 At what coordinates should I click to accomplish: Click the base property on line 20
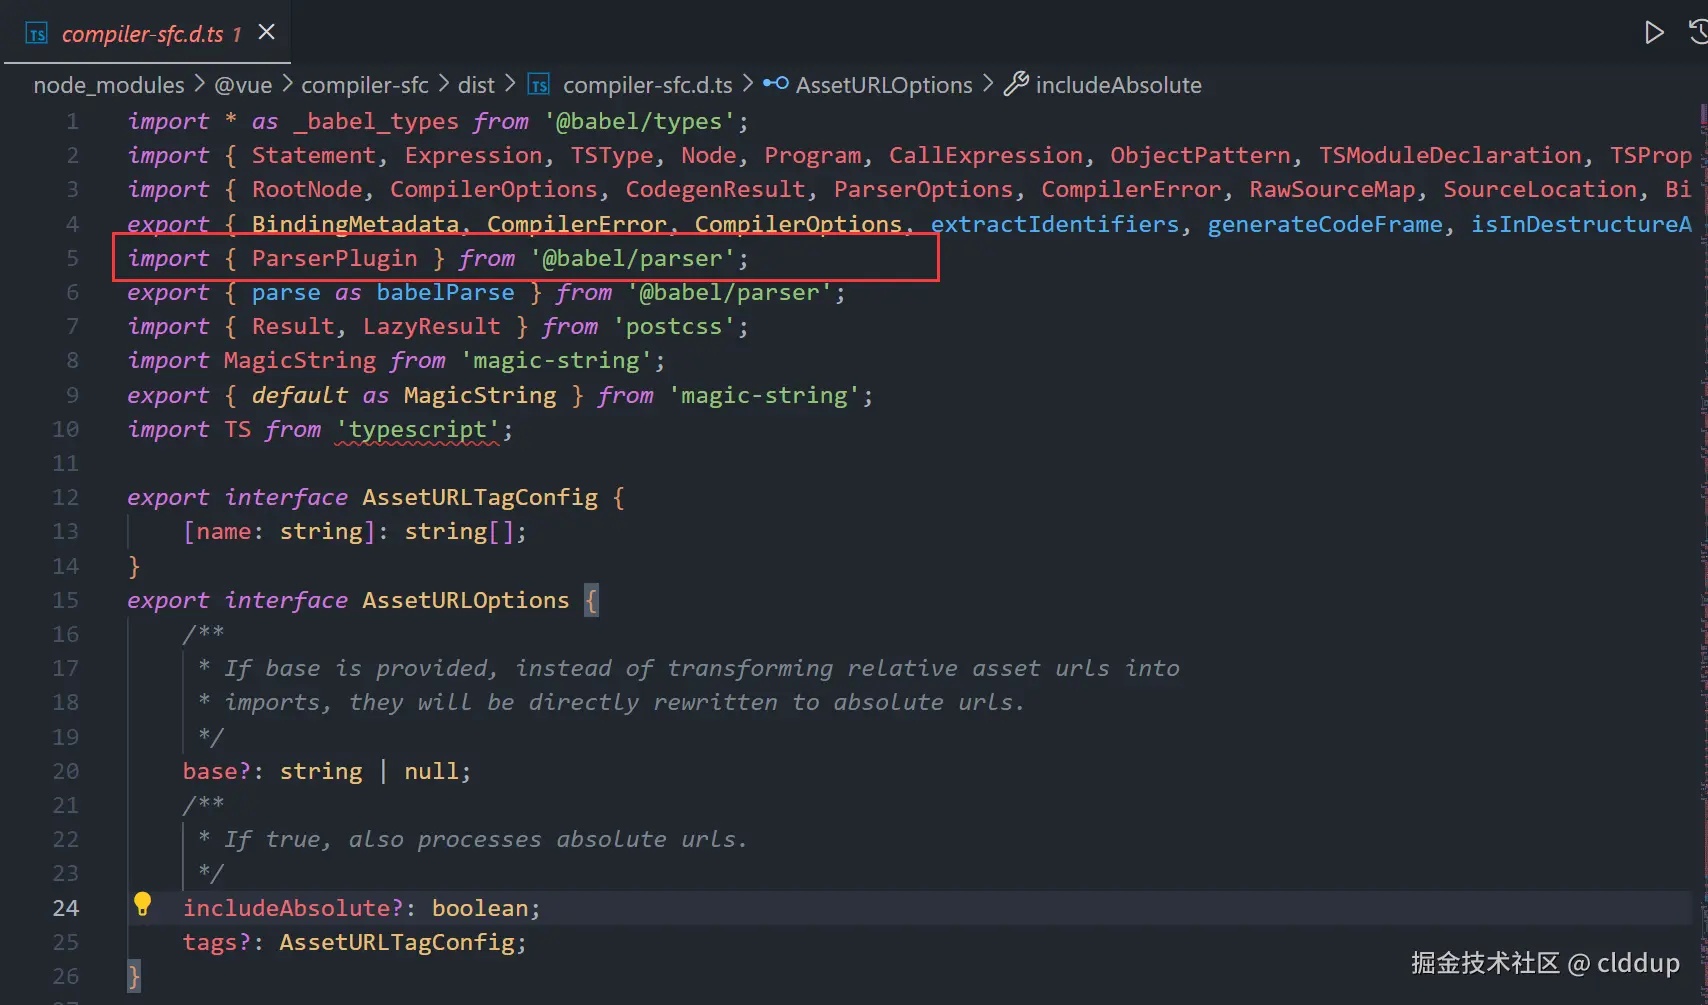210,771
